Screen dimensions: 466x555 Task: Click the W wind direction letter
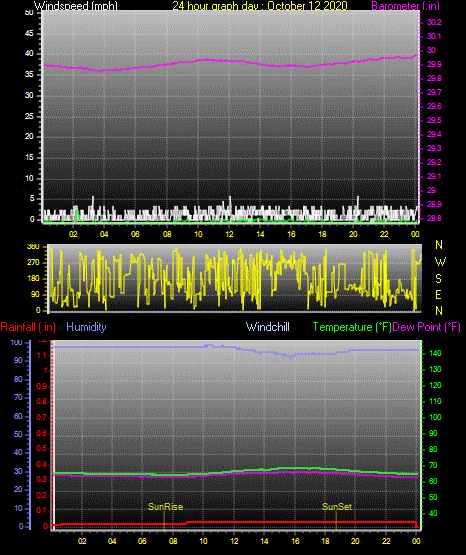point(440,262)
